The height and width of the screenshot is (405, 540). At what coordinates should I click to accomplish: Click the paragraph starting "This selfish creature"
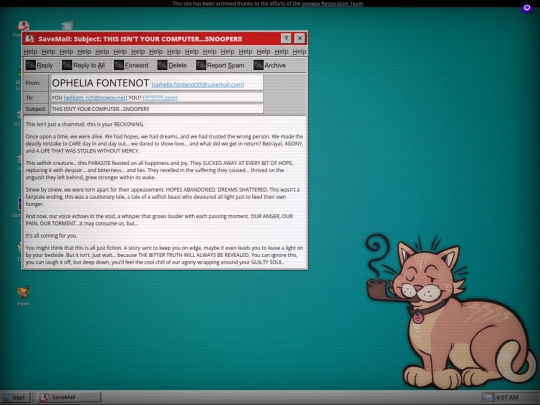(159, 170)
